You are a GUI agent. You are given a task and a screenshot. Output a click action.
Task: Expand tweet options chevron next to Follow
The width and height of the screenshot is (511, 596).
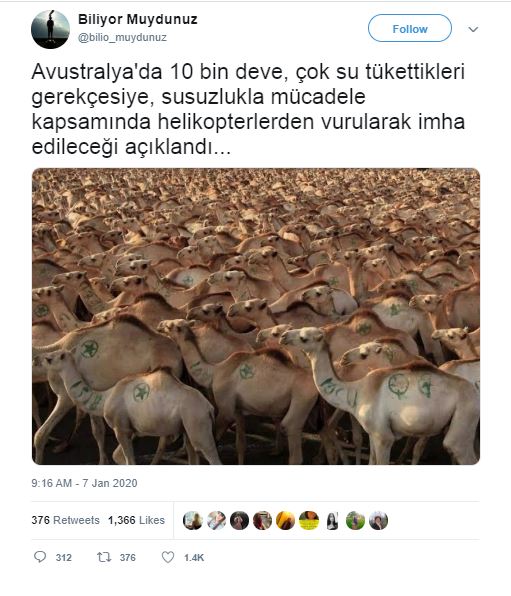point(473,29)
